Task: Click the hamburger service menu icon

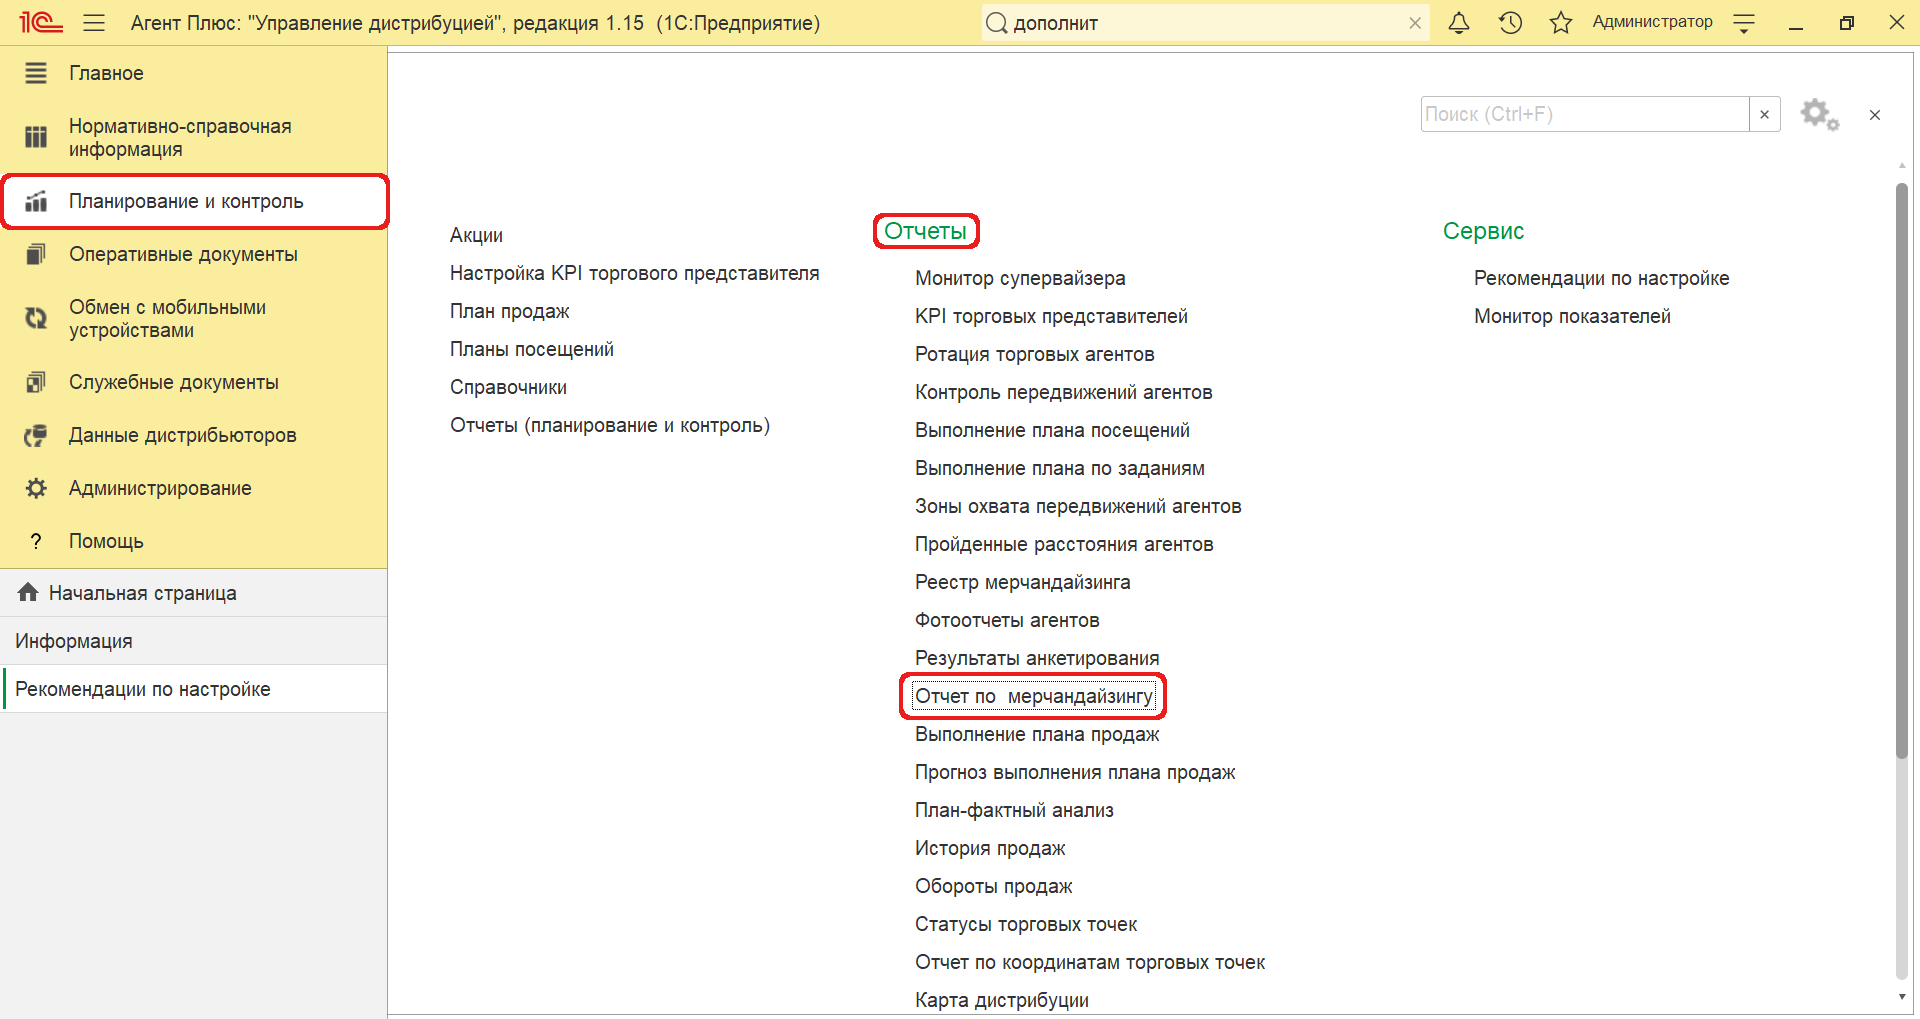Action: pyautogui.click(x=94, y=23)
